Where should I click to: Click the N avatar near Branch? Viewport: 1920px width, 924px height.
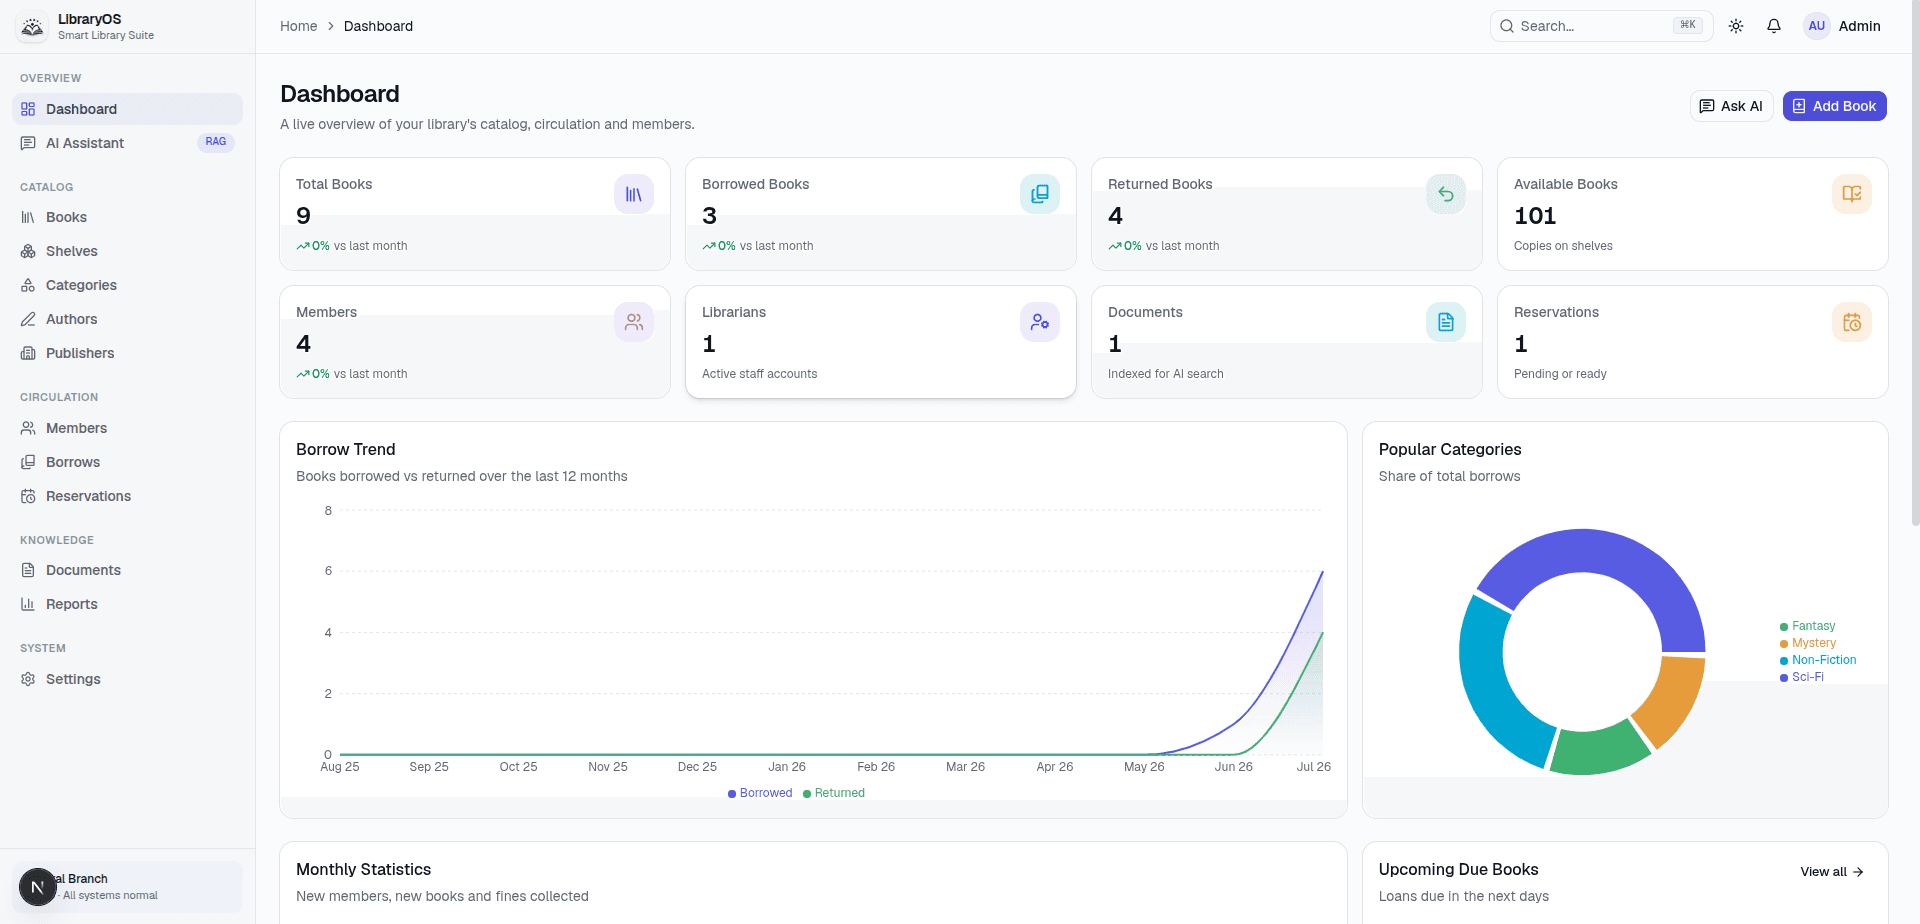(x=38, y=887)
